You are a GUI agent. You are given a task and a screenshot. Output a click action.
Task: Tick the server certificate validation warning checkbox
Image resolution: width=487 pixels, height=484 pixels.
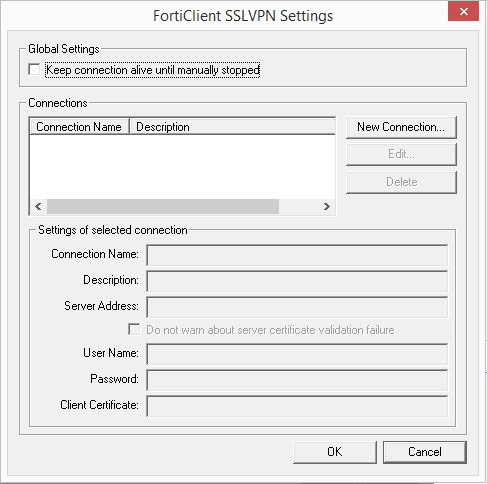pos(134,330)
